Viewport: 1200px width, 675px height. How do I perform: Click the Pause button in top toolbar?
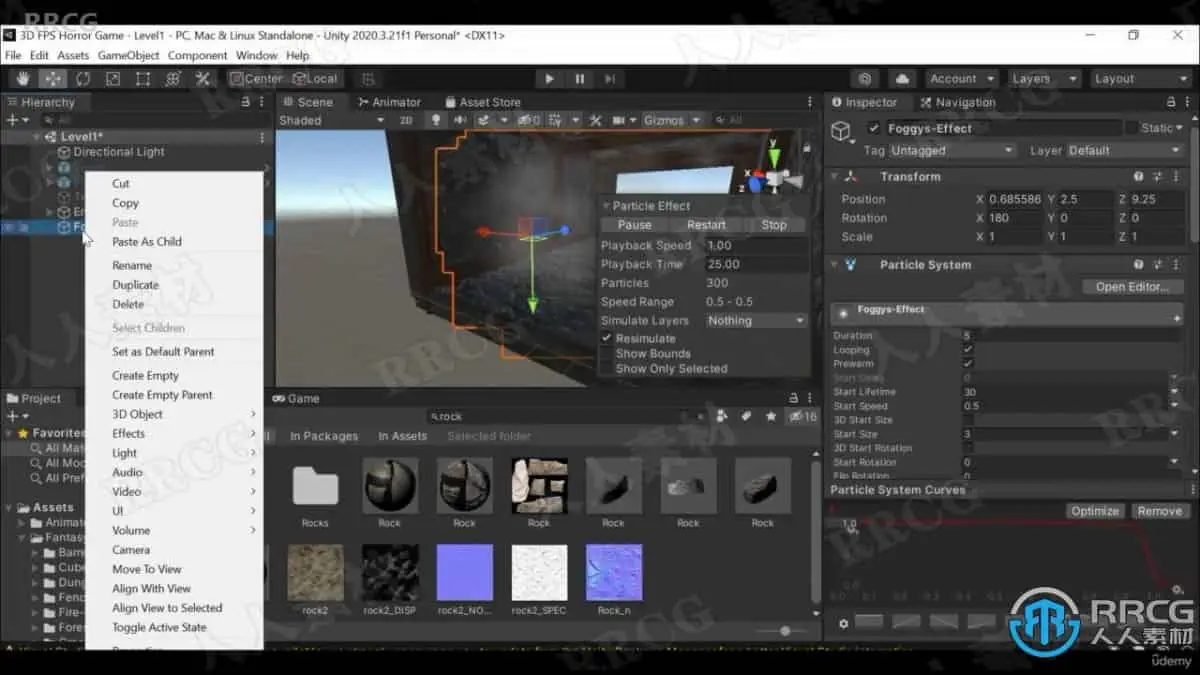tap(579, 79)
